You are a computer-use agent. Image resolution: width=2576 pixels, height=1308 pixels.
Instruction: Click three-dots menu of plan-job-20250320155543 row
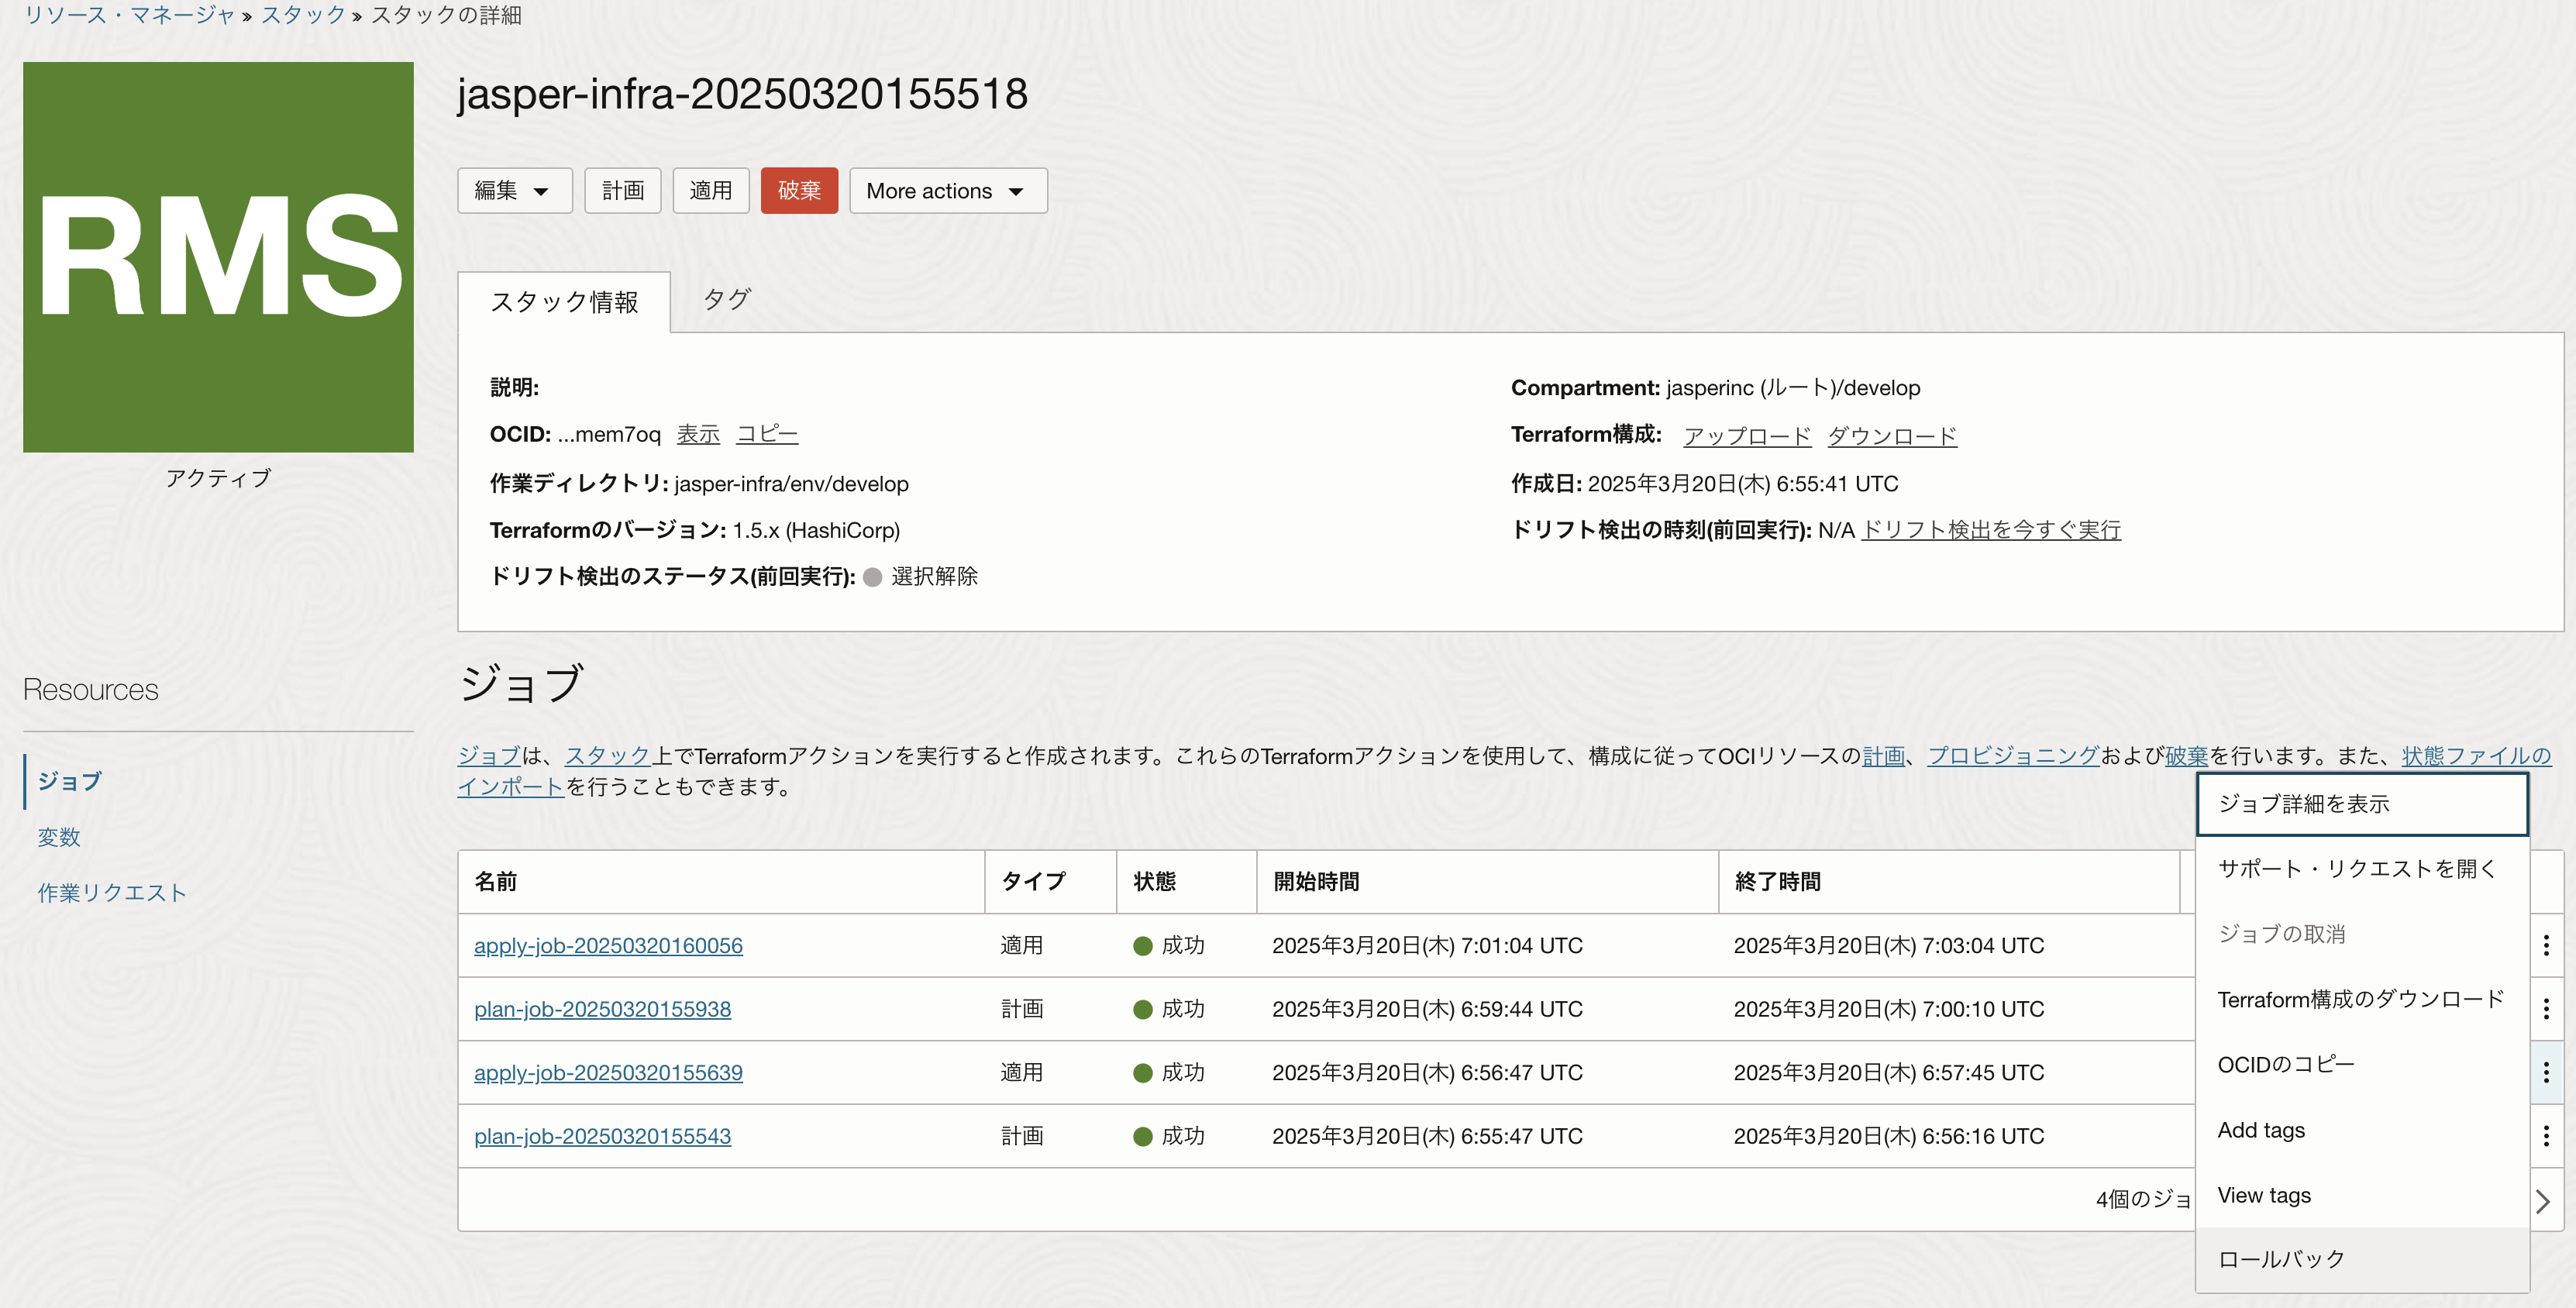(x=2545, y=1135)
